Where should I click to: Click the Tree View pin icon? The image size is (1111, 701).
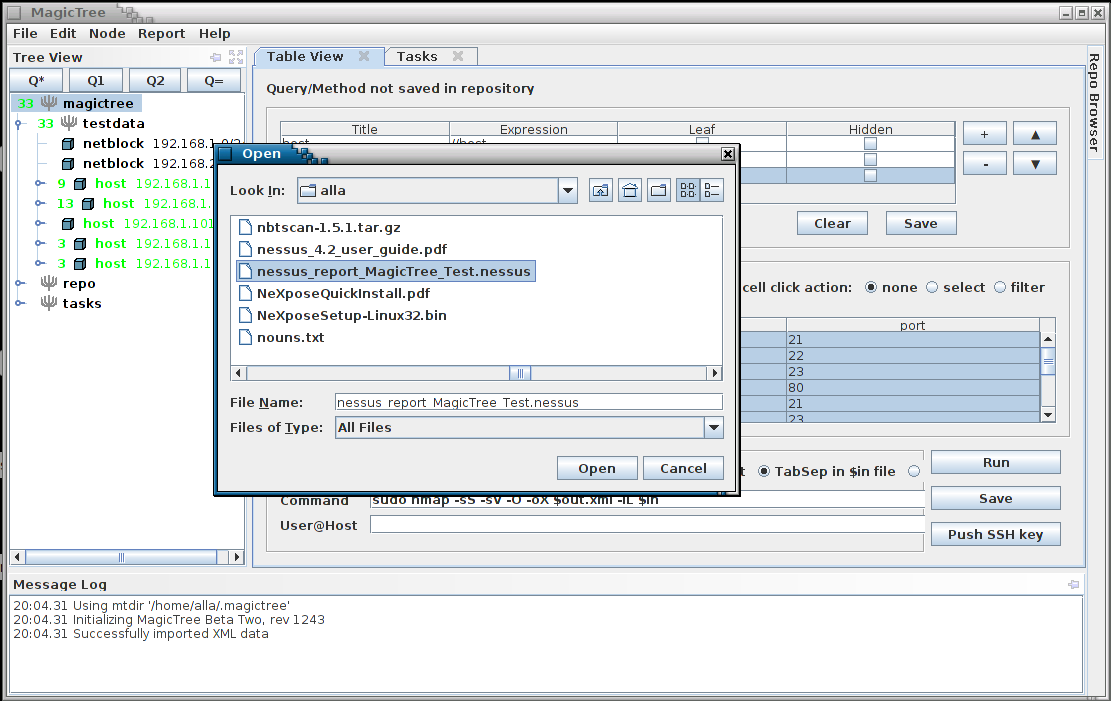pyautogui.click(x=216, y=57)
